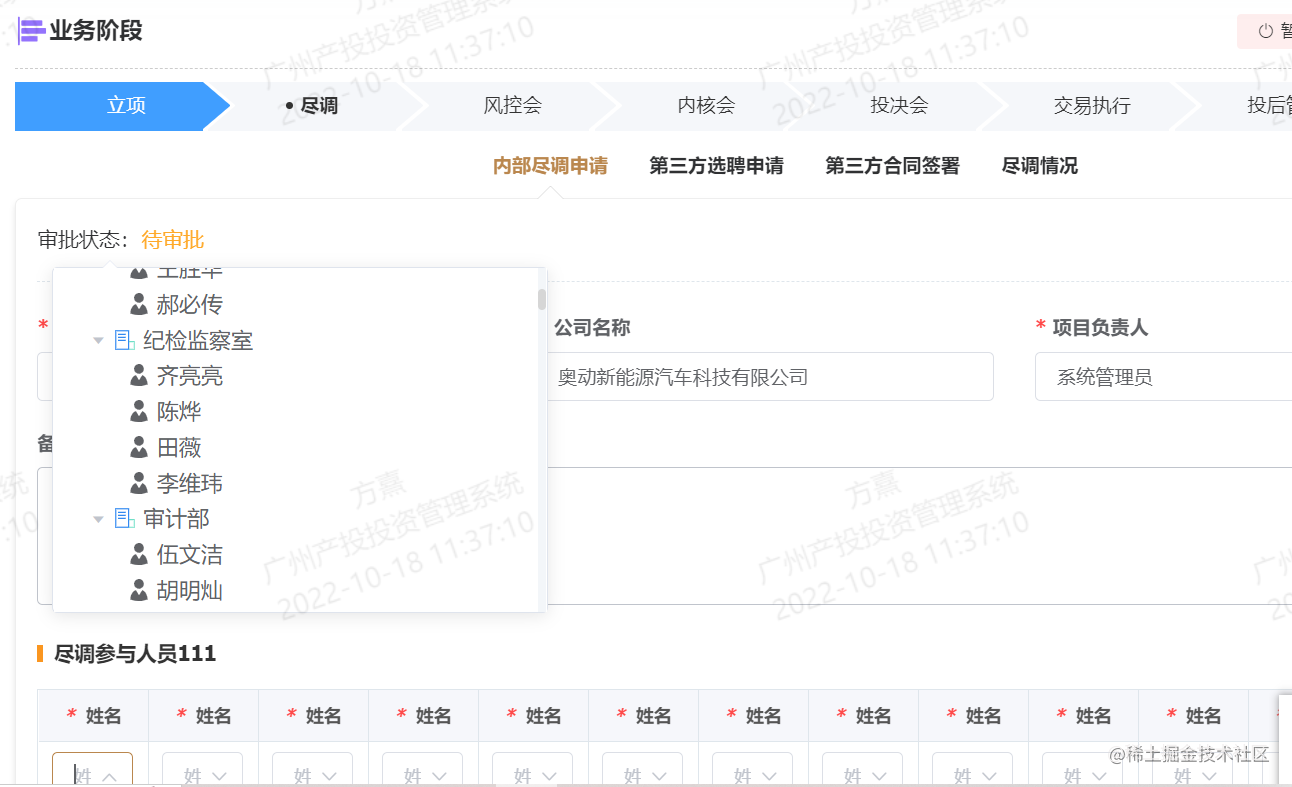The image size is (1292, 787).
Task: Click the 公司名称 input field
Action: coord(770,377)
